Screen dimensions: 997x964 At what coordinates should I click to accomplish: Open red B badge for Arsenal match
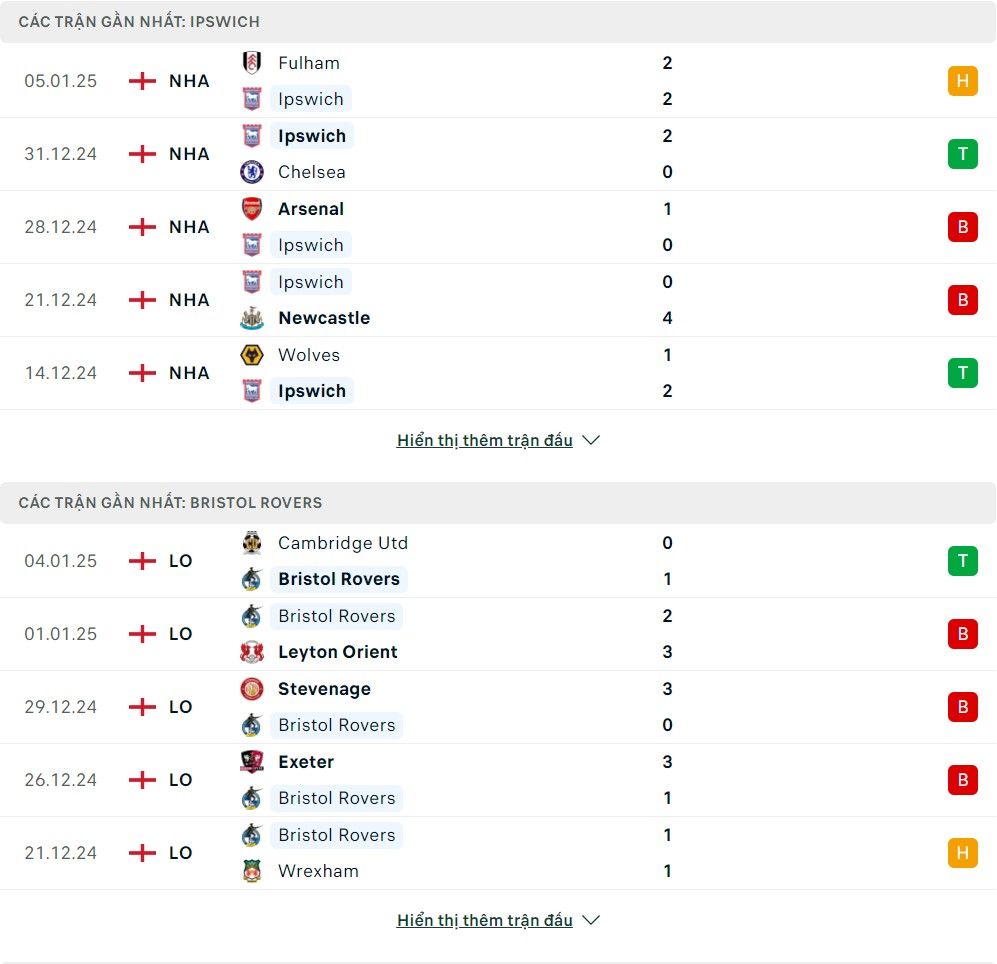[963, 227]
